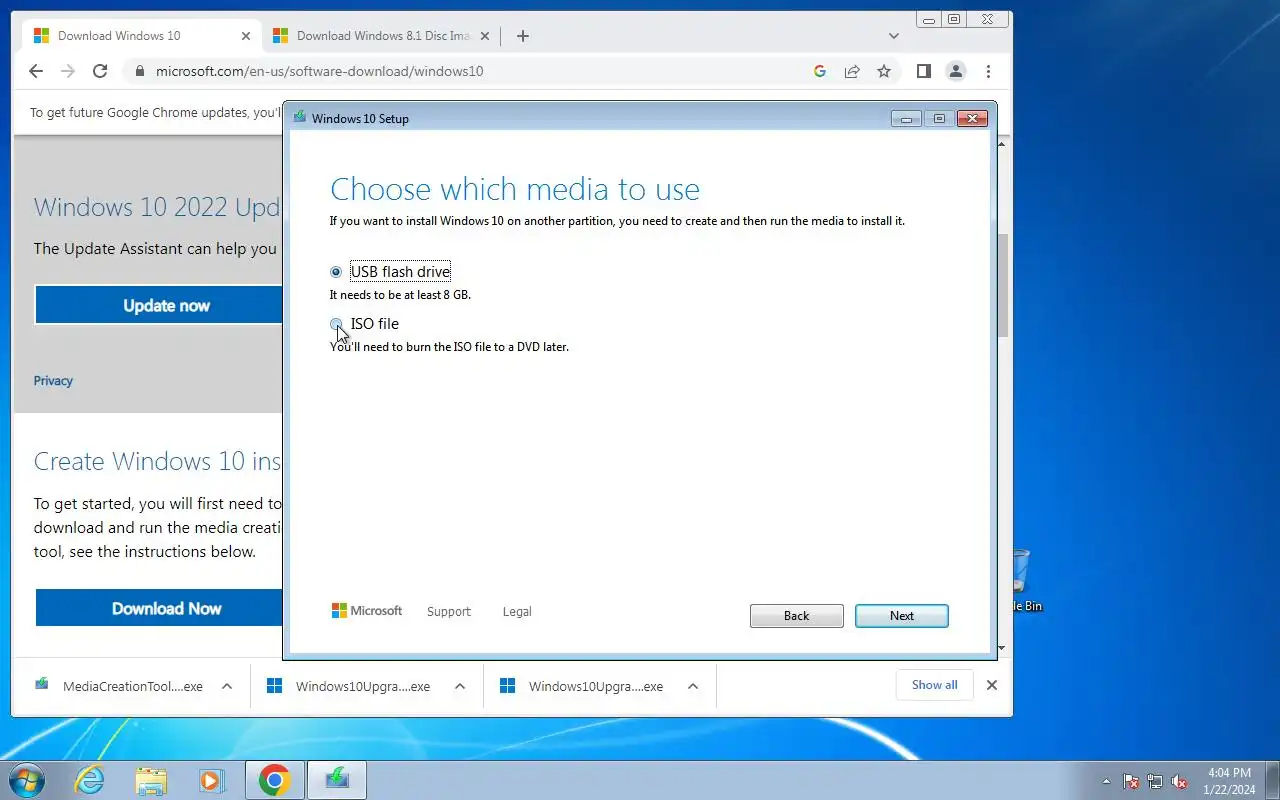This screenshot has height=800, width=1280.
Task: Open a new Chrome tab
Action: click(x=522, y=36)
